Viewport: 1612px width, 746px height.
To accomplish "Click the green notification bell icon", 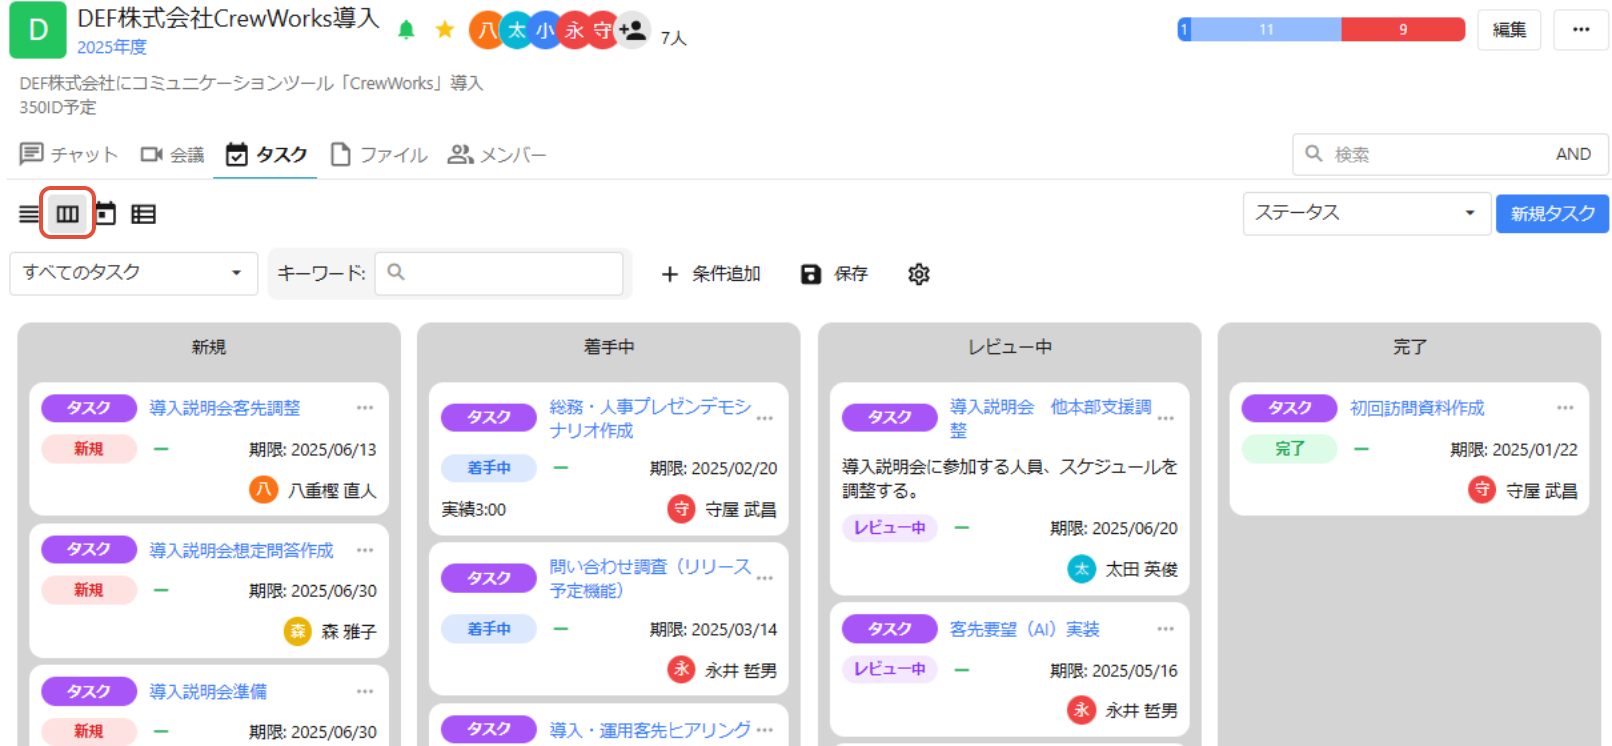I will coord(406,30).
